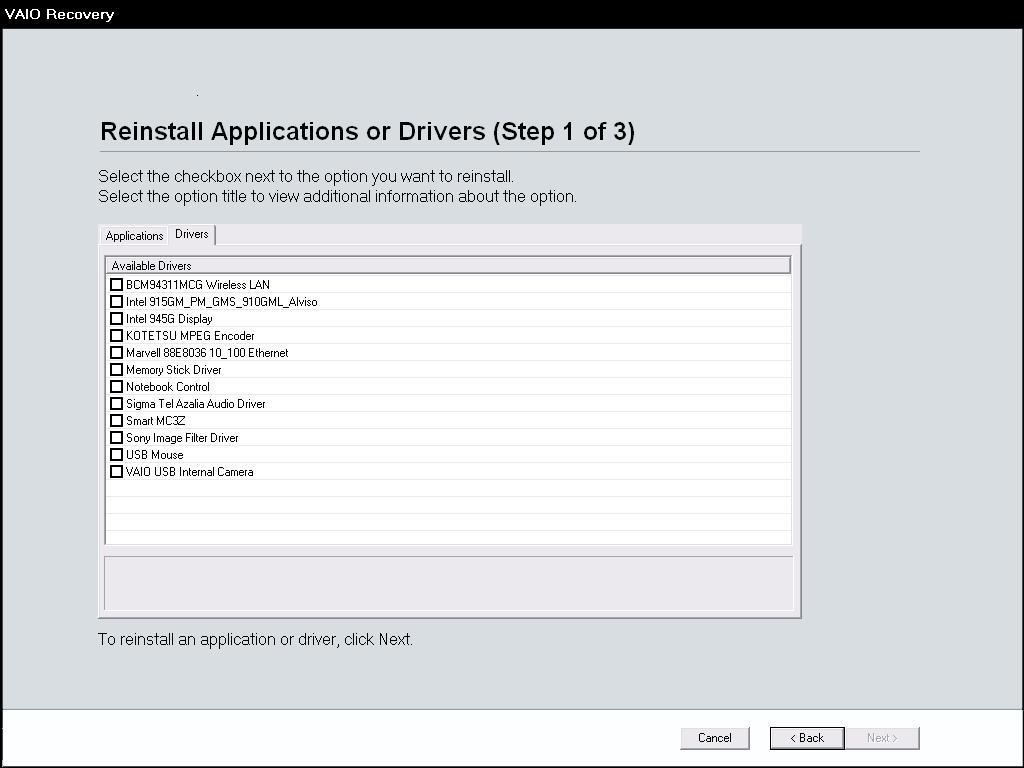Enable the Notebook Control checkbox
Viewport: 1024px width, 768px height.
[116, 387]
